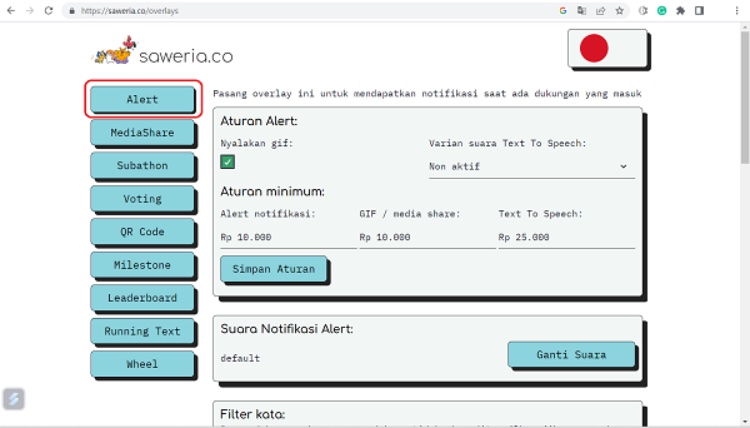Image resolution: width=750 pixels, height=428 pixels.
Task: Open the Google icon in address bar
Action: click(x=563, y=11)
